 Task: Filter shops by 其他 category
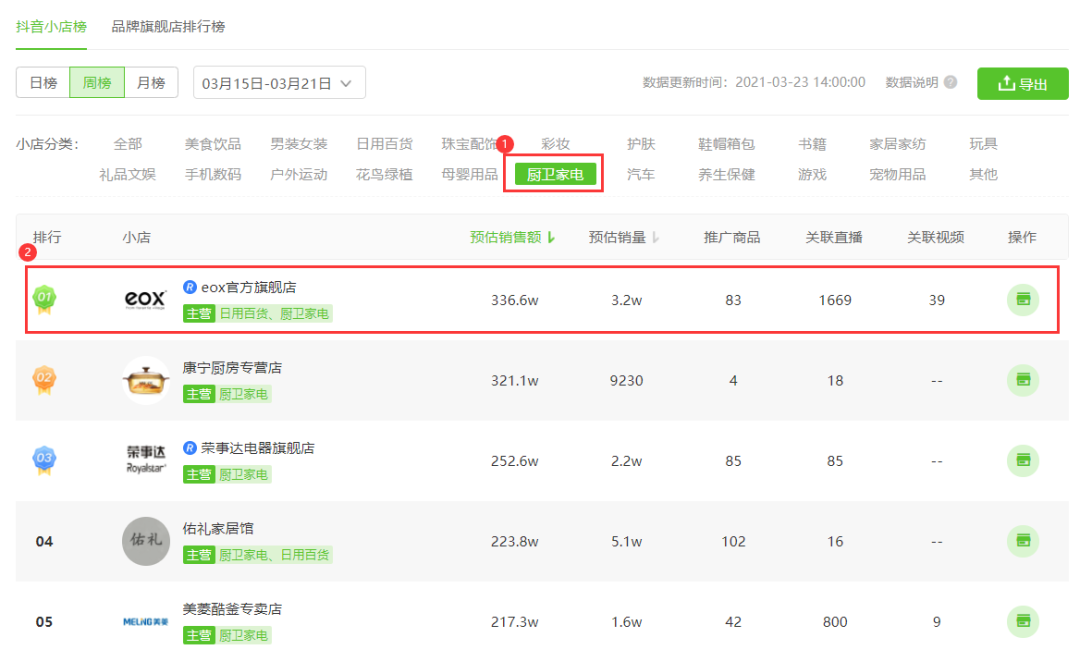(x=983, y=174)
